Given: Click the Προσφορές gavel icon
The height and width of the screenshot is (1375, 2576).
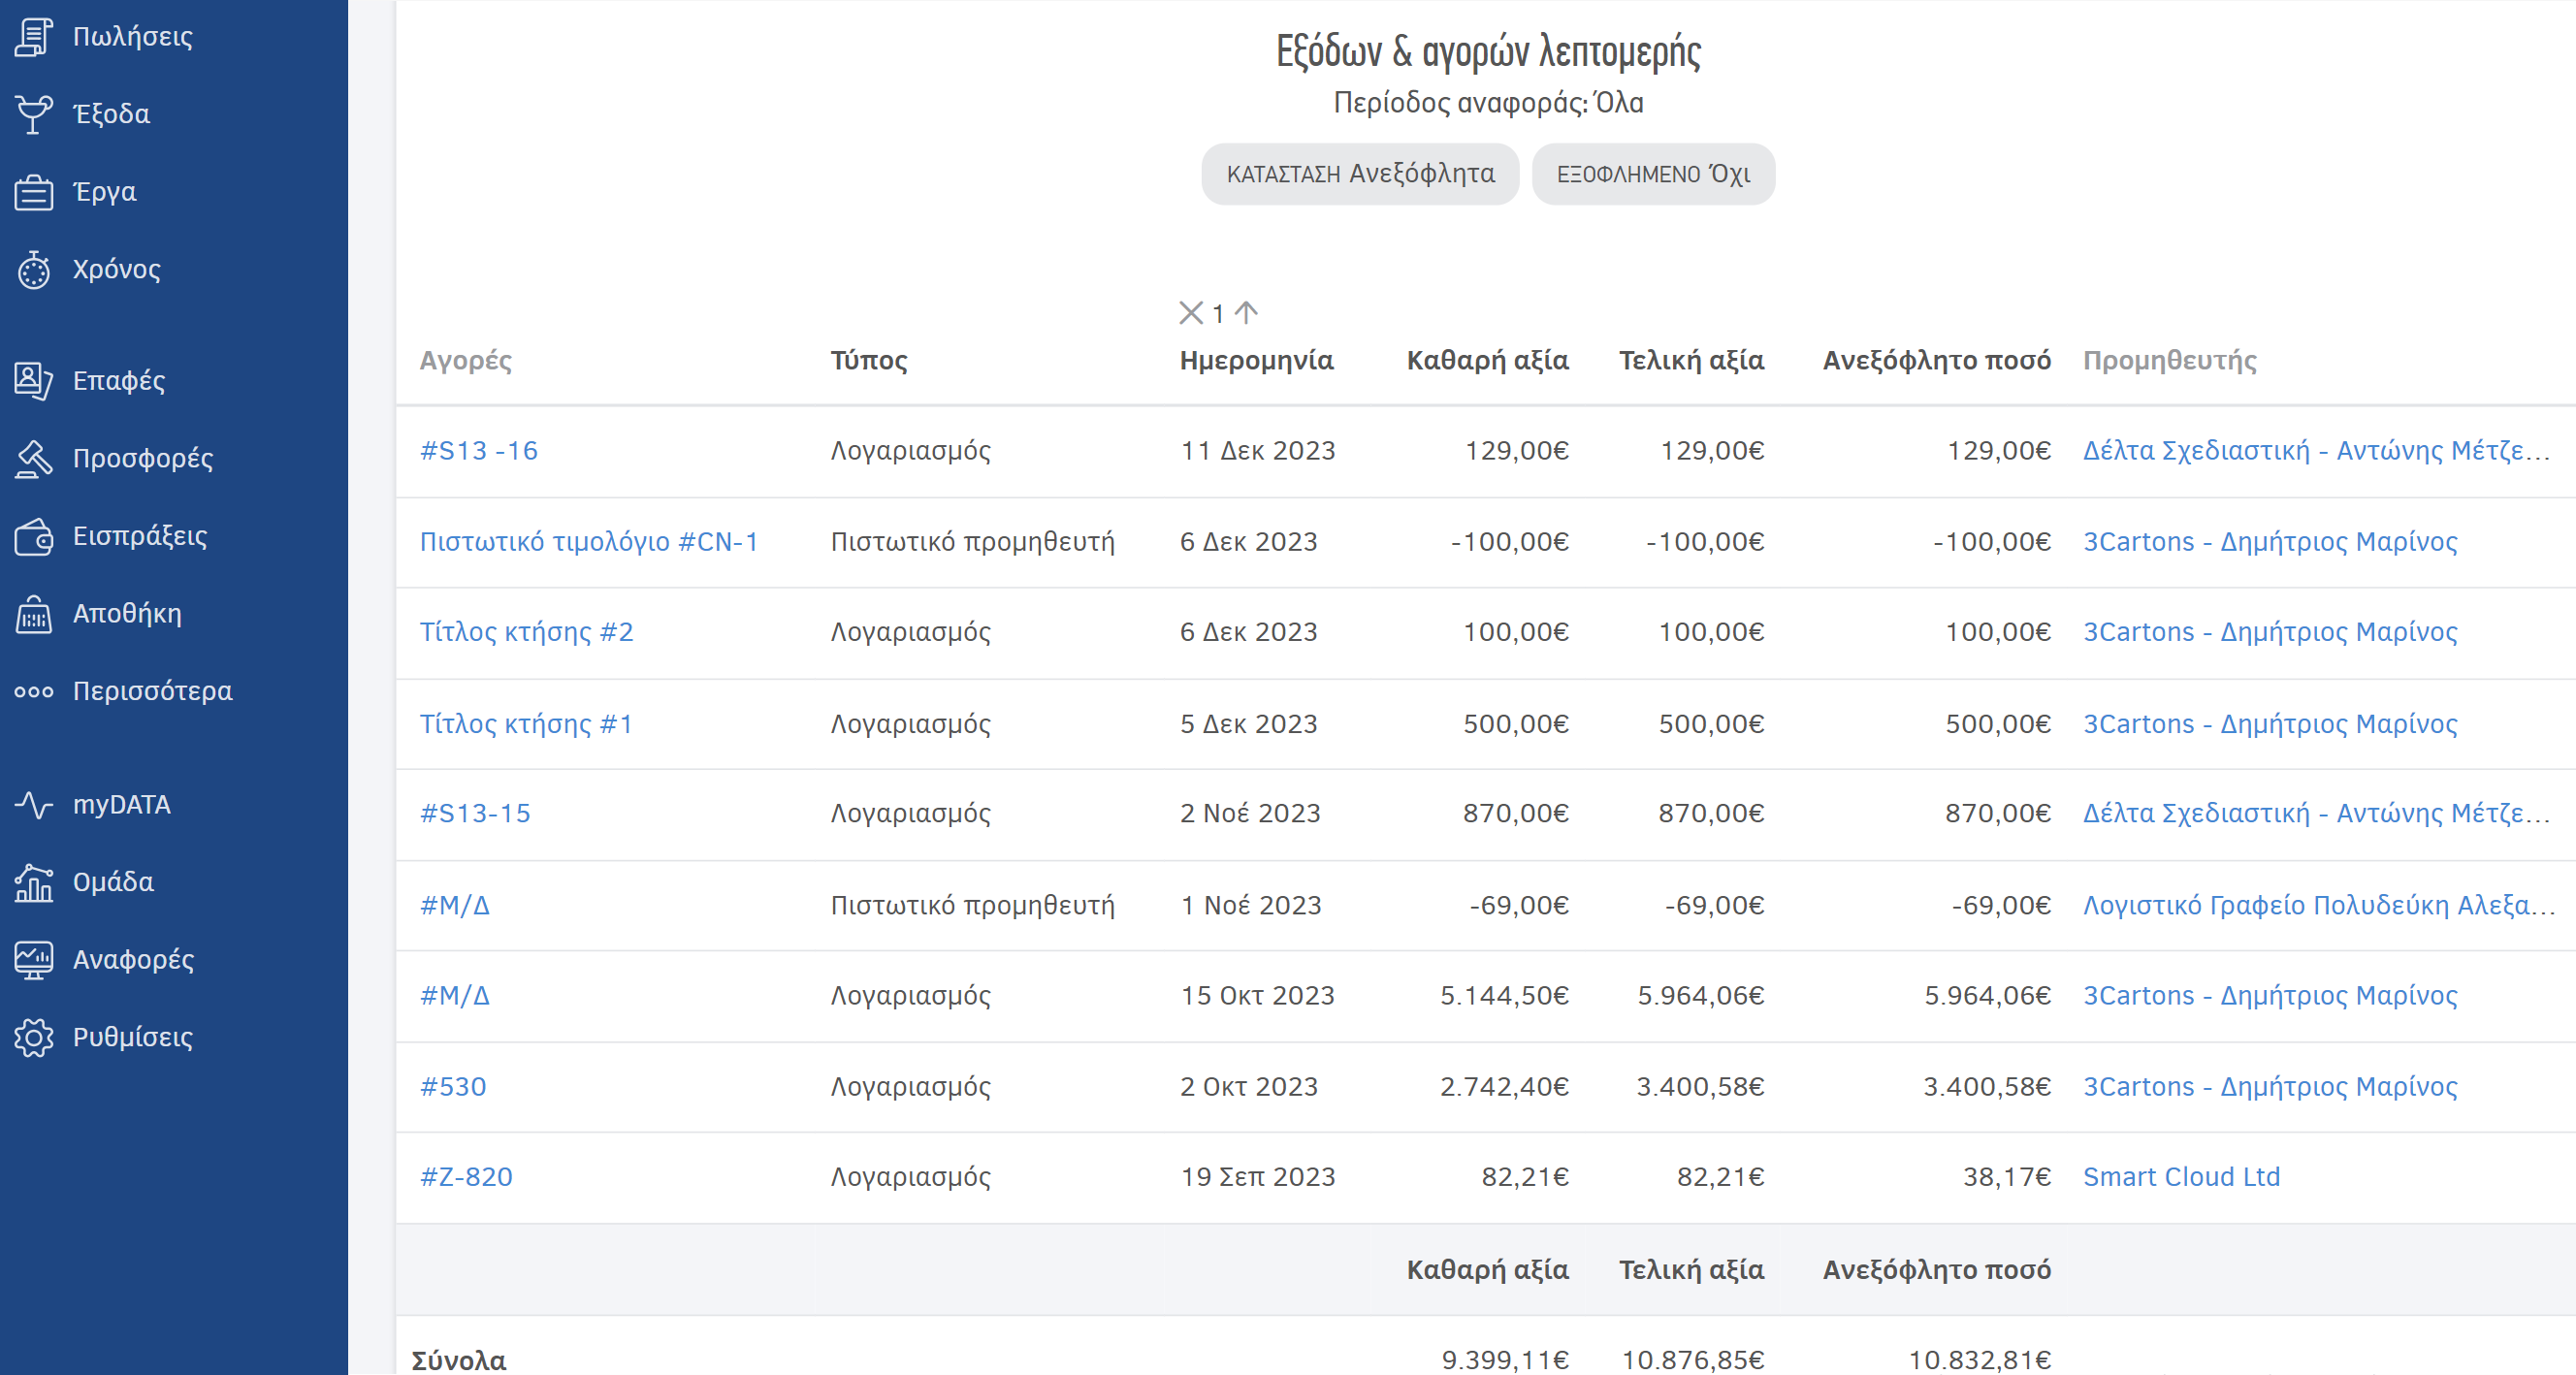Looking at the screenshot, I should (x=34, y=459).
